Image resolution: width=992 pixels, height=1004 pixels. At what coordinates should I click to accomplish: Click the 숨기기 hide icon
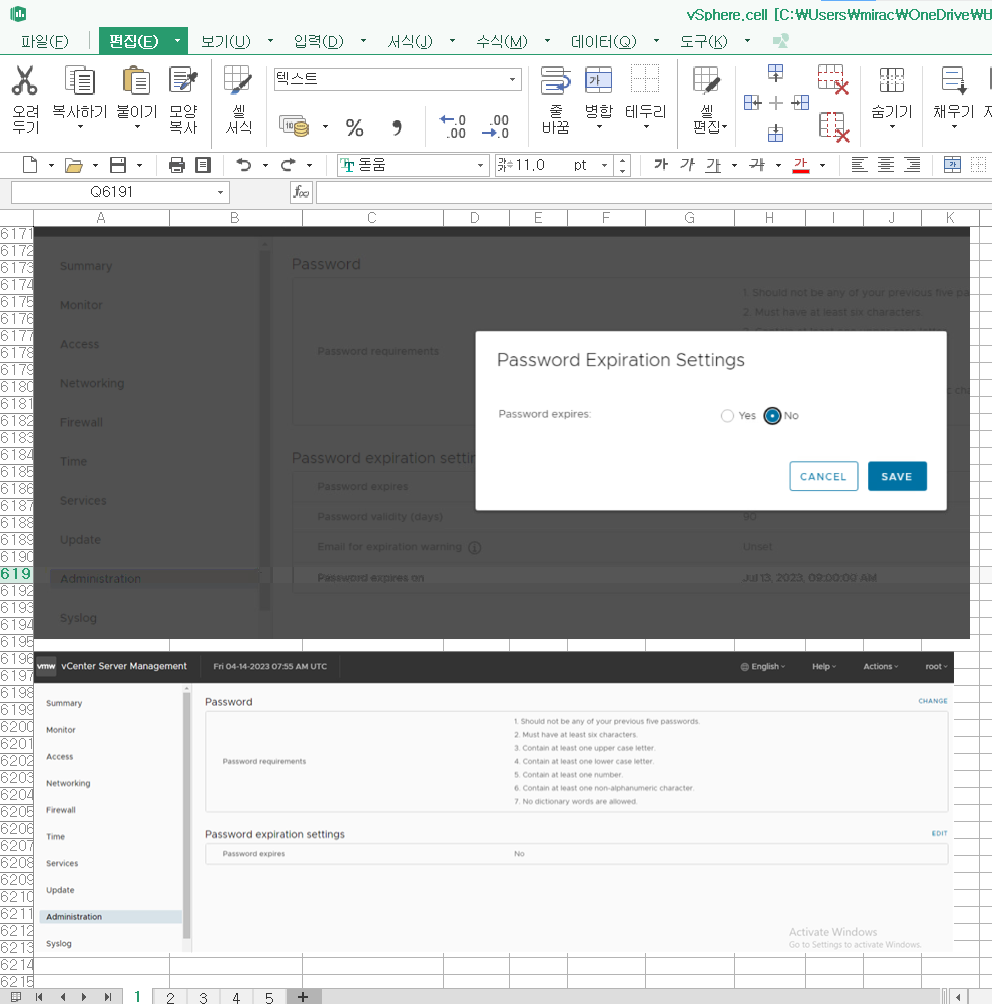tap(891, 81)
